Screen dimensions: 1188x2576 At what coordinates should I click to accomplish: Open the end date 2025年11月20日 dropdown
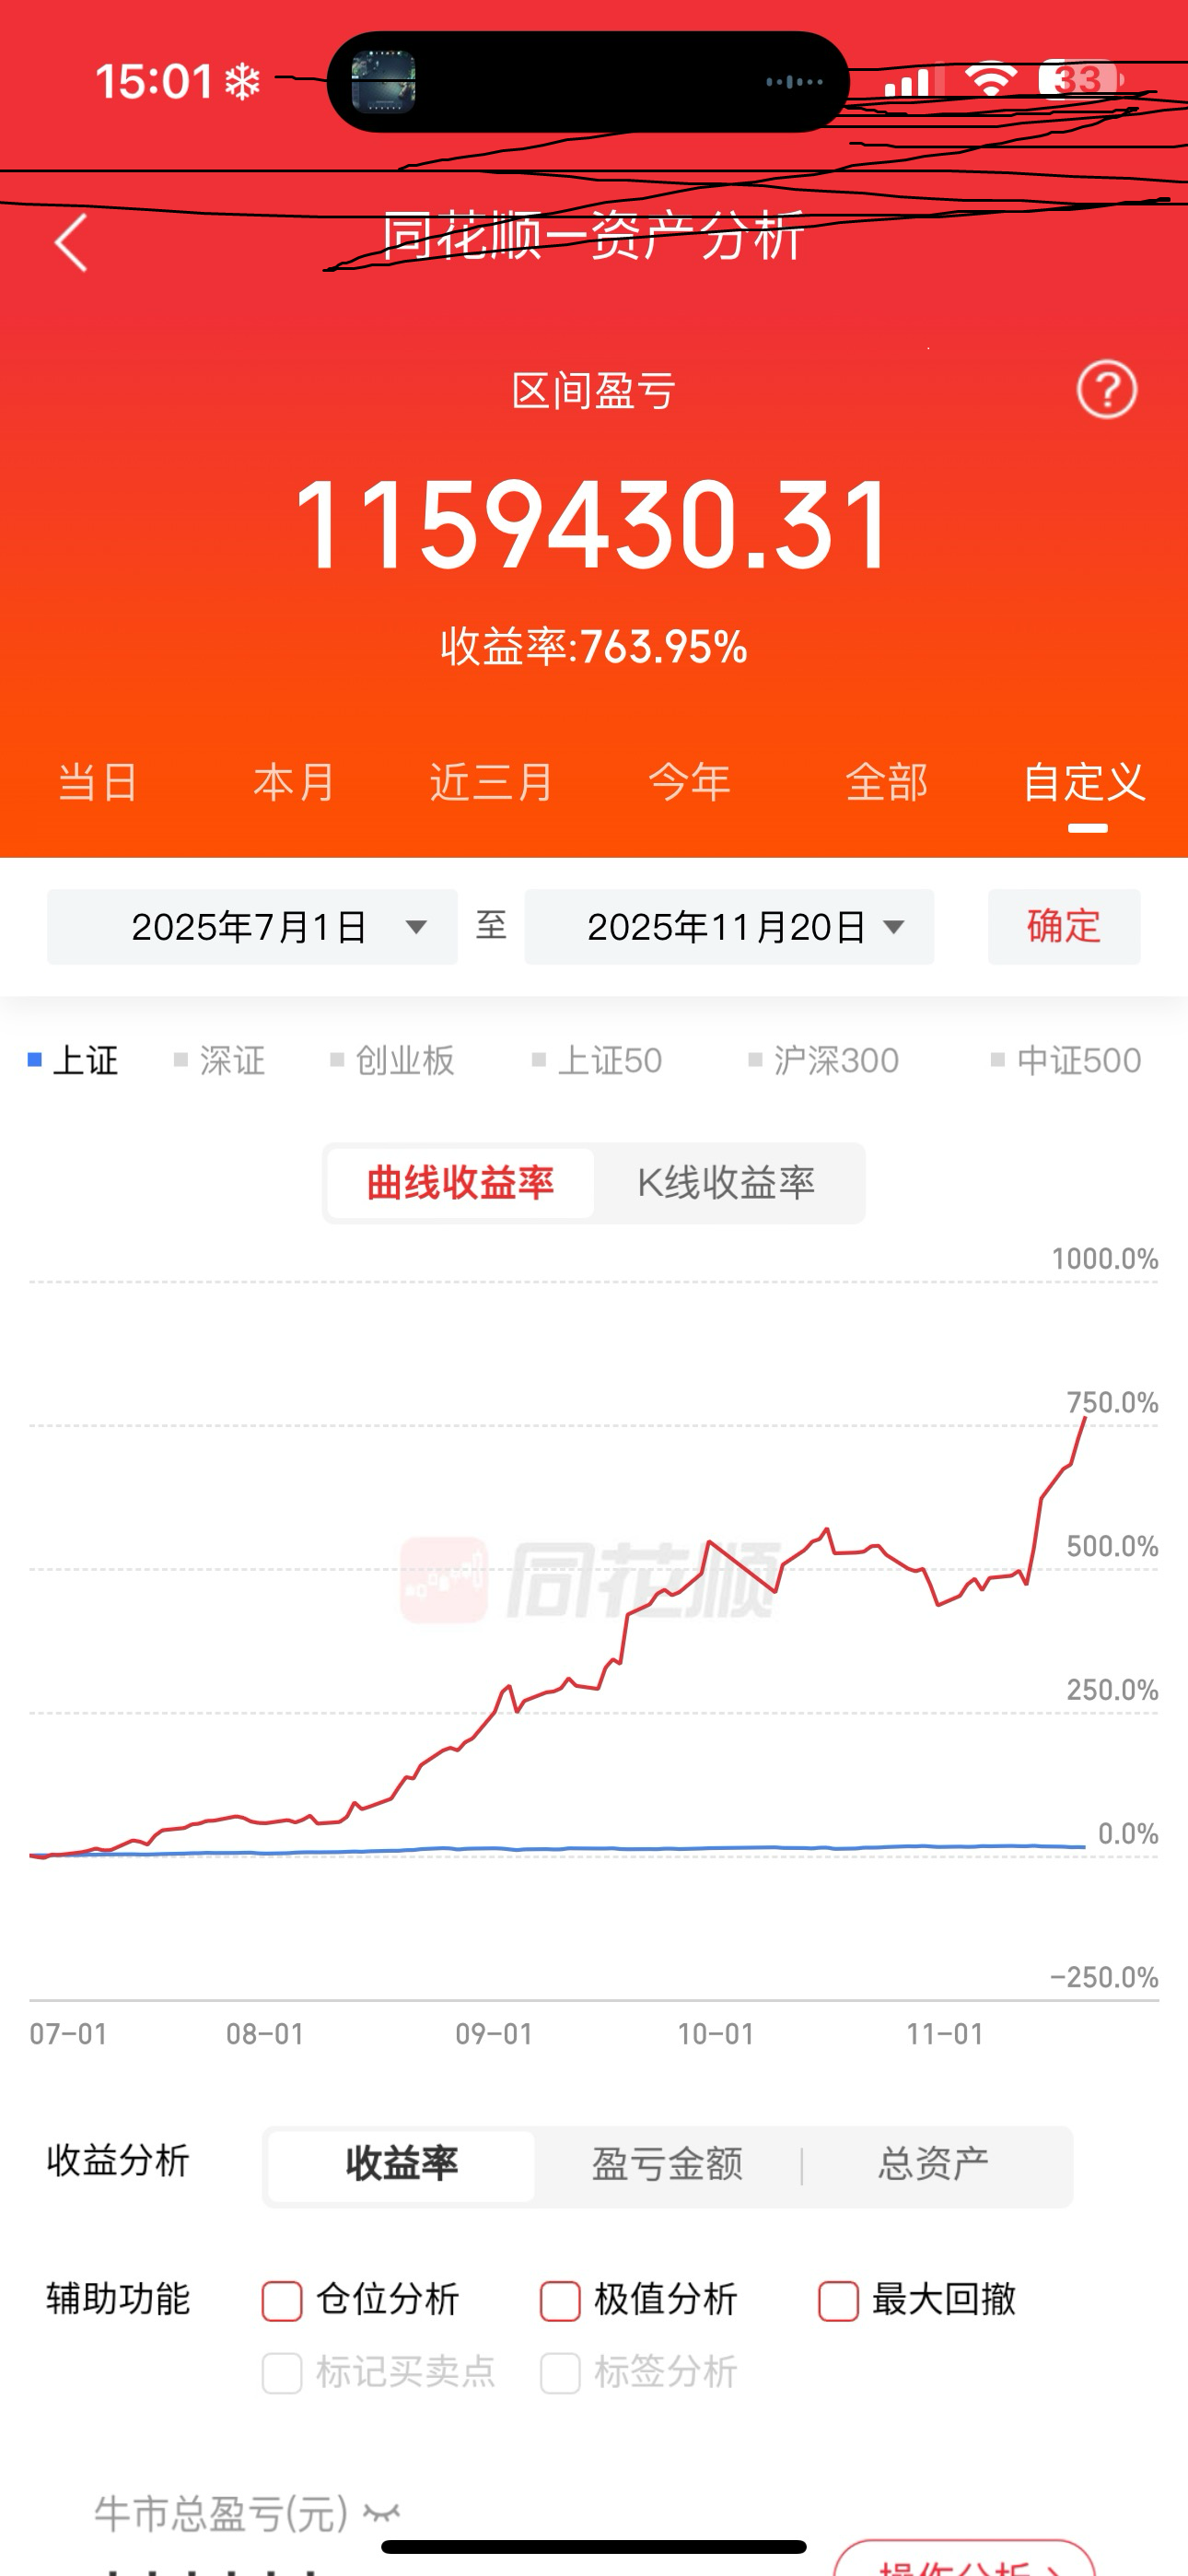tap(729, 927)
